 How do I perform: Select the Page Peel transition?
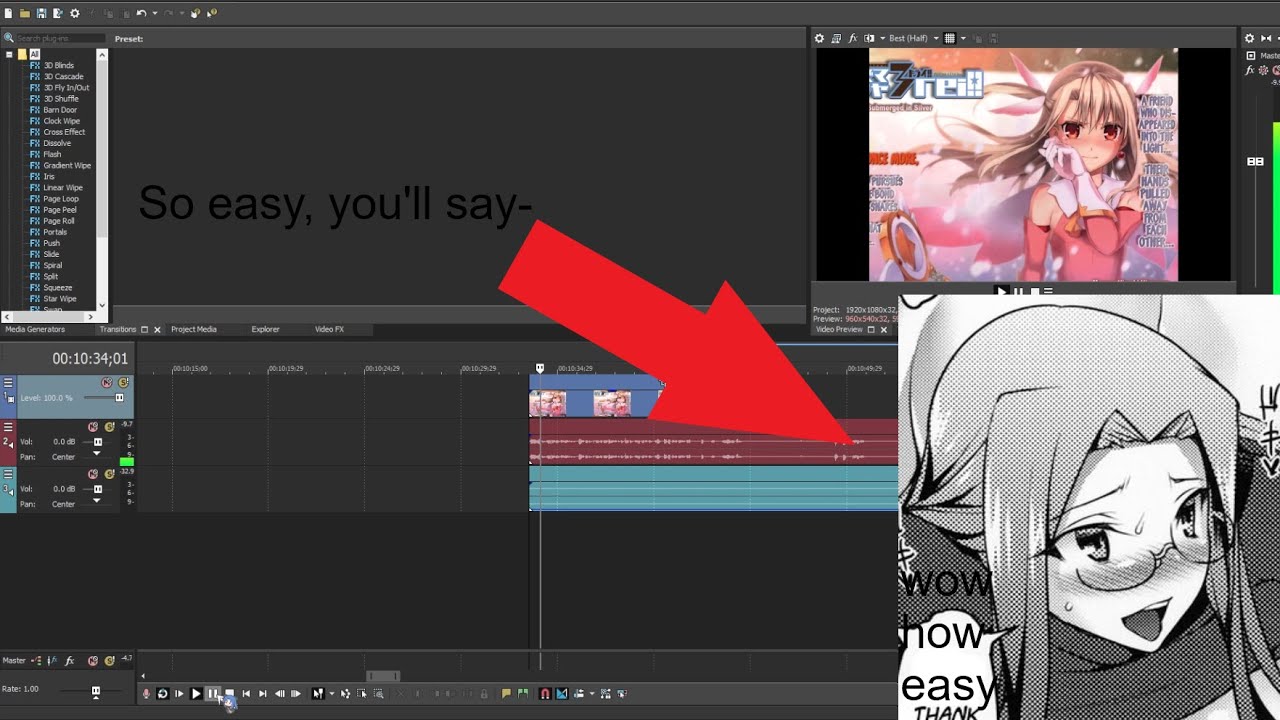(x=60, y=210)
